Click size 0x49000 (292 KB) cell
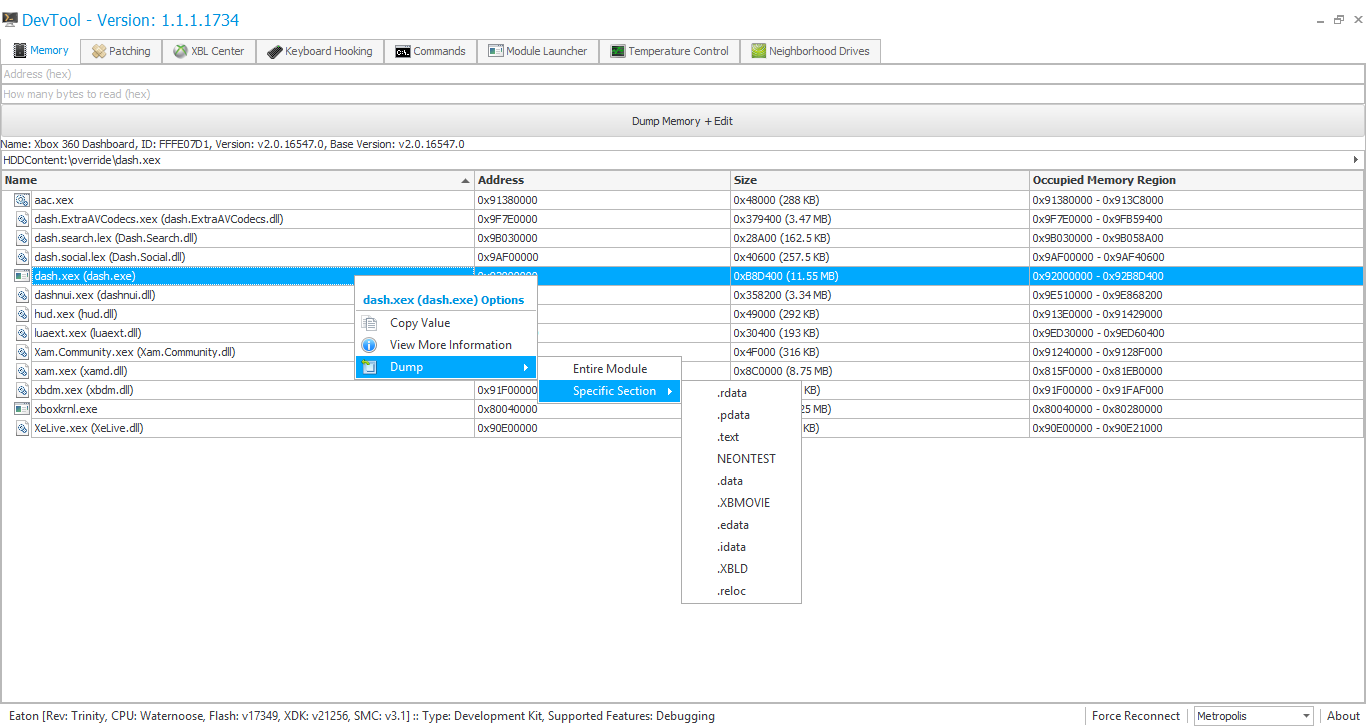 pyautogui.click(x=880, y=314)
